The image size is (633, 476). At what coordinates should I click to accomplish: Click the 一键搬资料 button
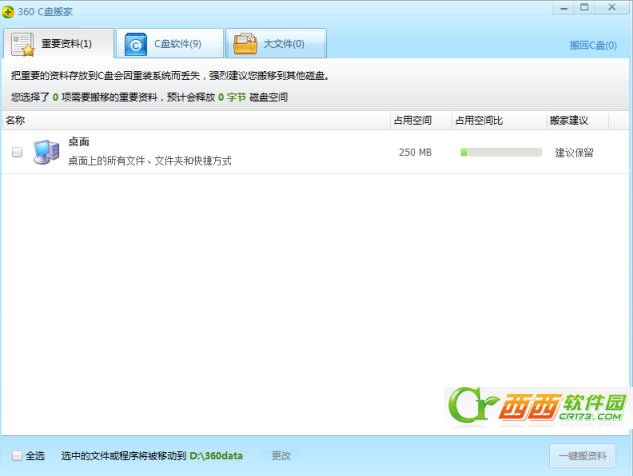click(x=583, y=456)
